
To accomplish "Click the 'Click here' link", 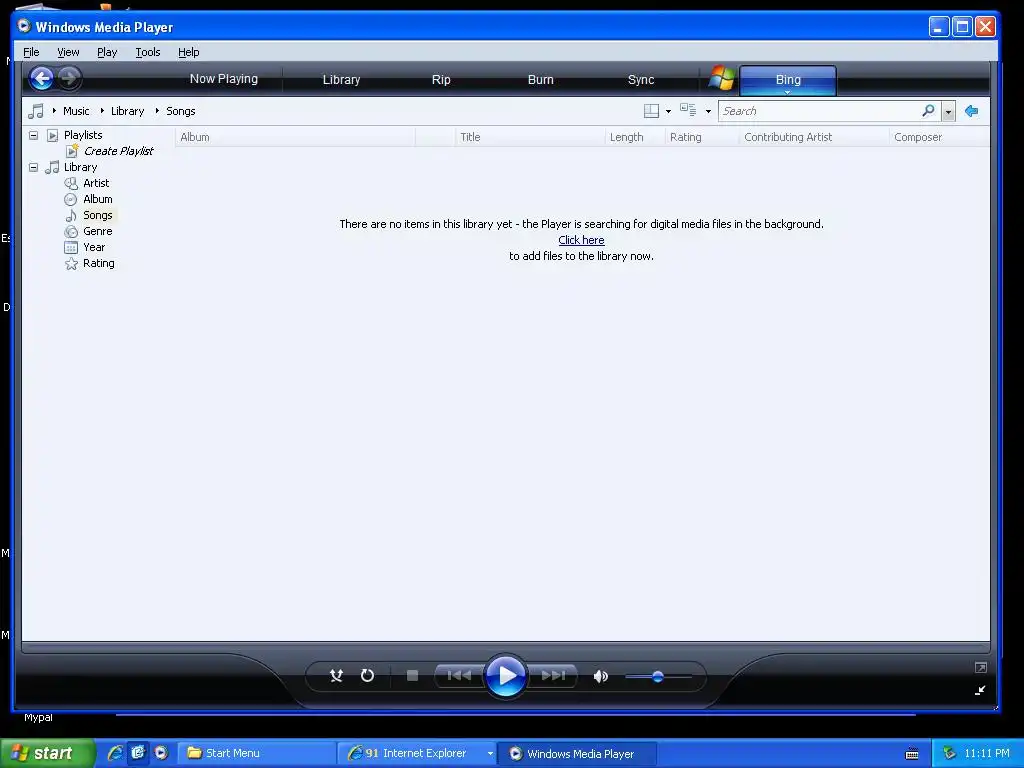I will (581, 240).
